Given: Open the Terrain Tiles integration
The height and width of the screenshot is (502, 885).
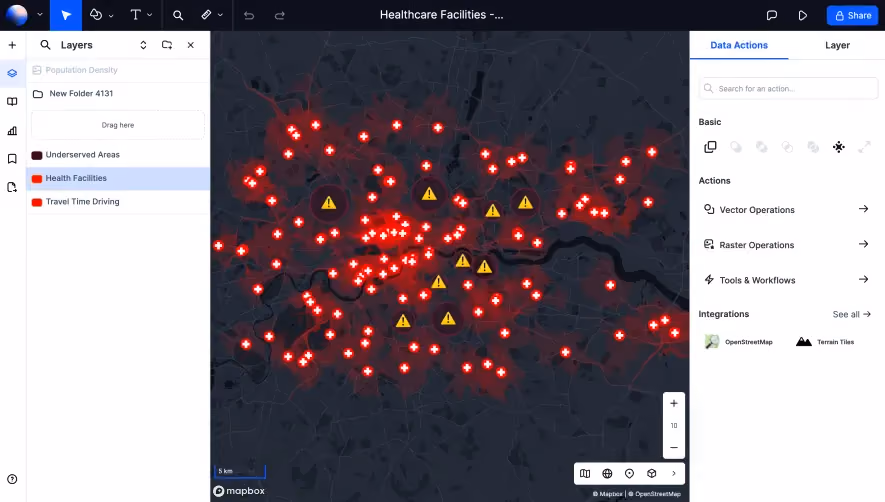Looking at the screenshot, I should (x=825, y=342).
